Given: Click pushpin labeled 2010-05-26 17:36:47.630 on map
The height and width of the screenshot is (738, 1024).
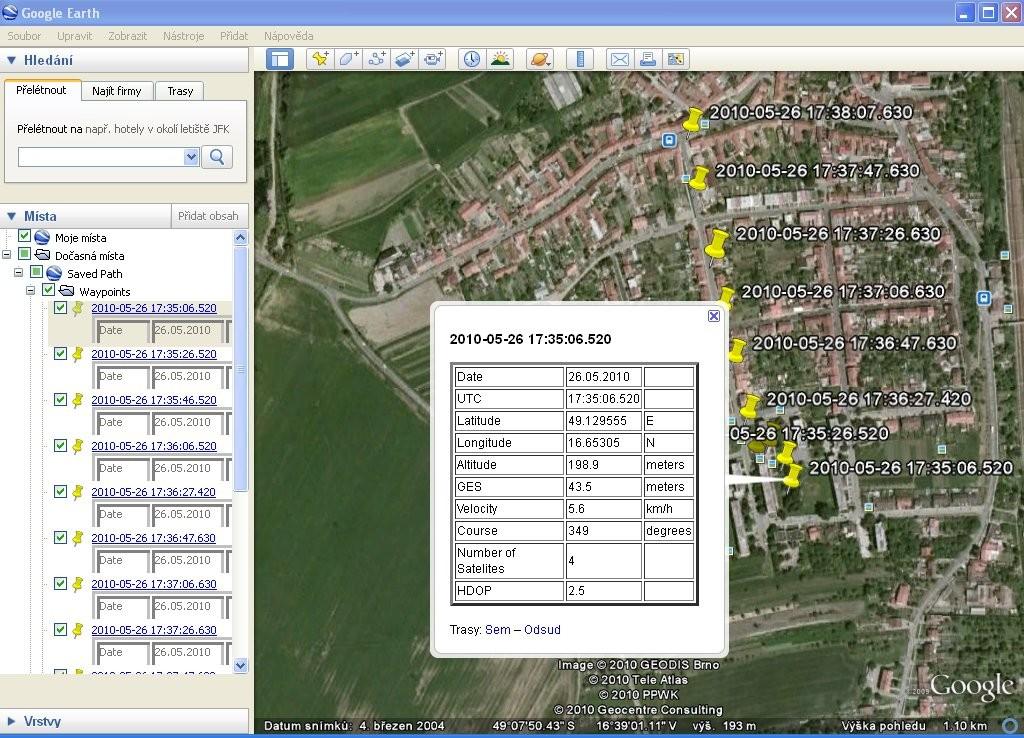Looking at the screenshot, I should tap(737, 350).
